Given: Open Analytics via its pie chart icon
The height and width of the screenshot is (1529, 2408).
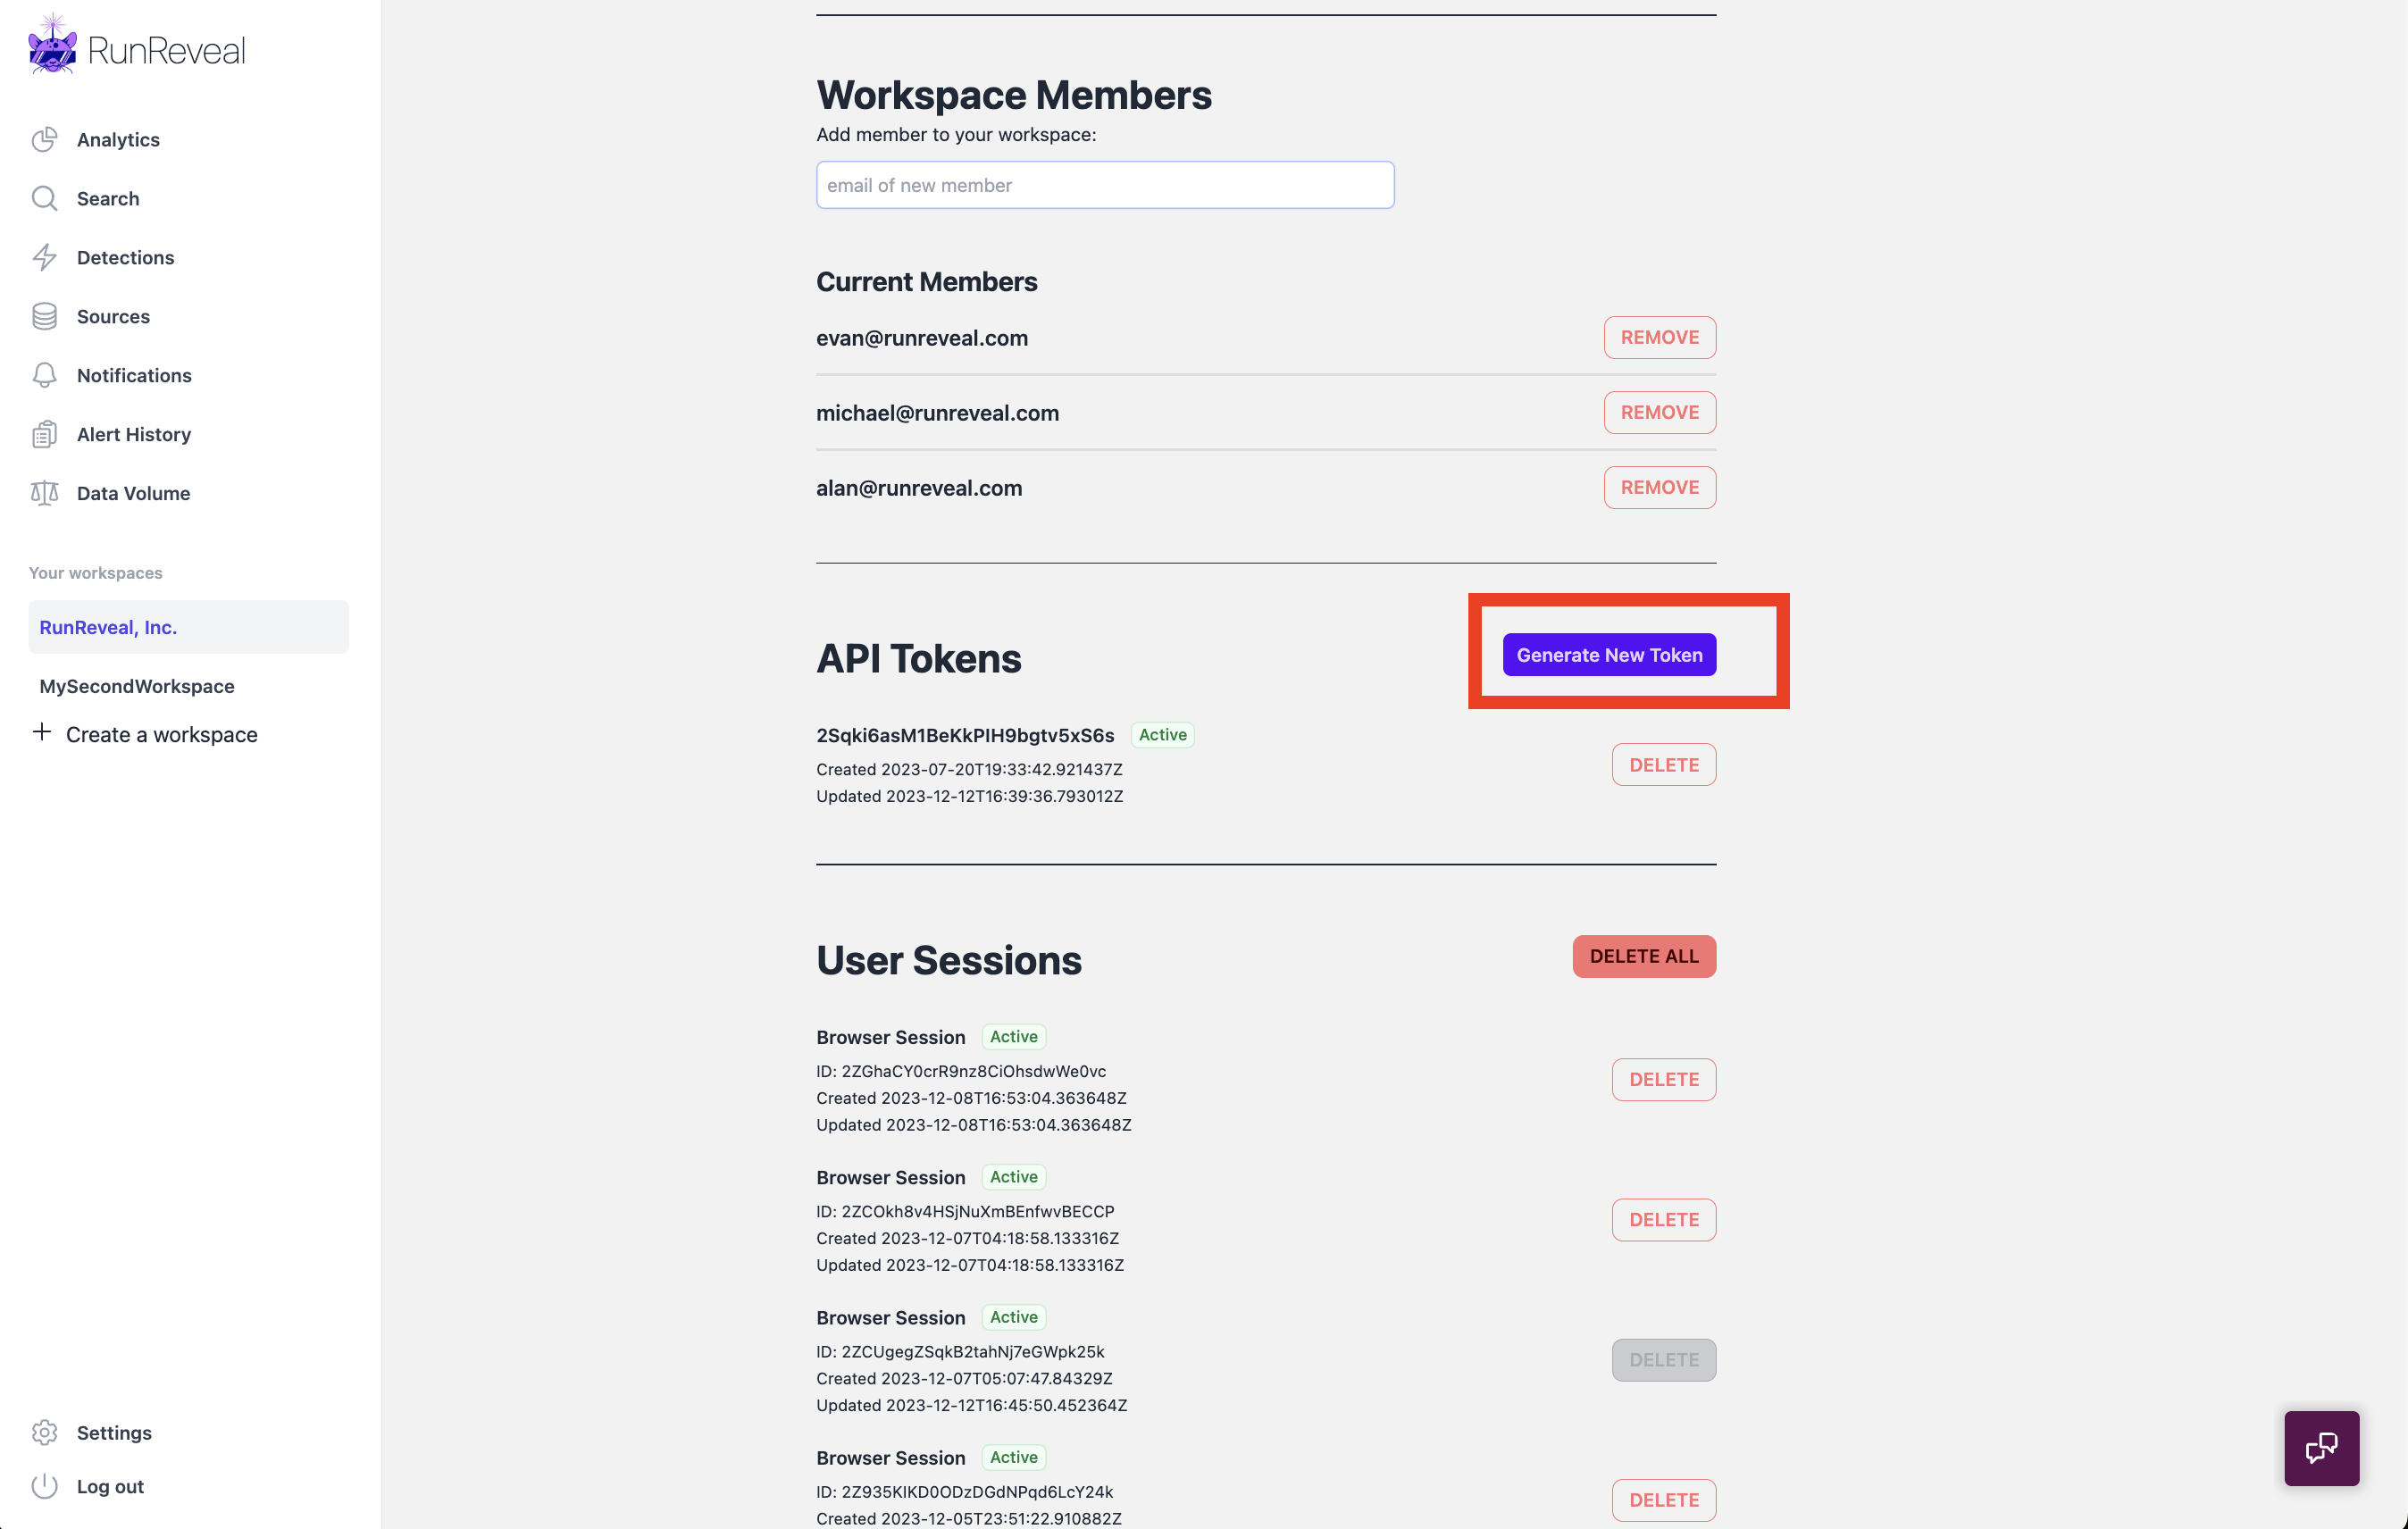Looking at the screenshot, I should tap(44, 140).
